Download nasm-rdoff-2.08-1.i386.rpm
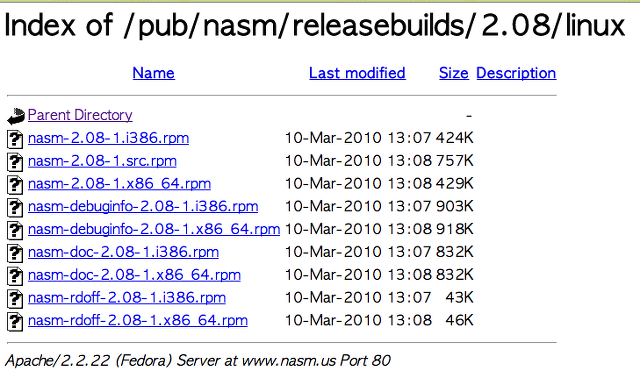Viewport: 640px width, 378px height. click(127, 298)
